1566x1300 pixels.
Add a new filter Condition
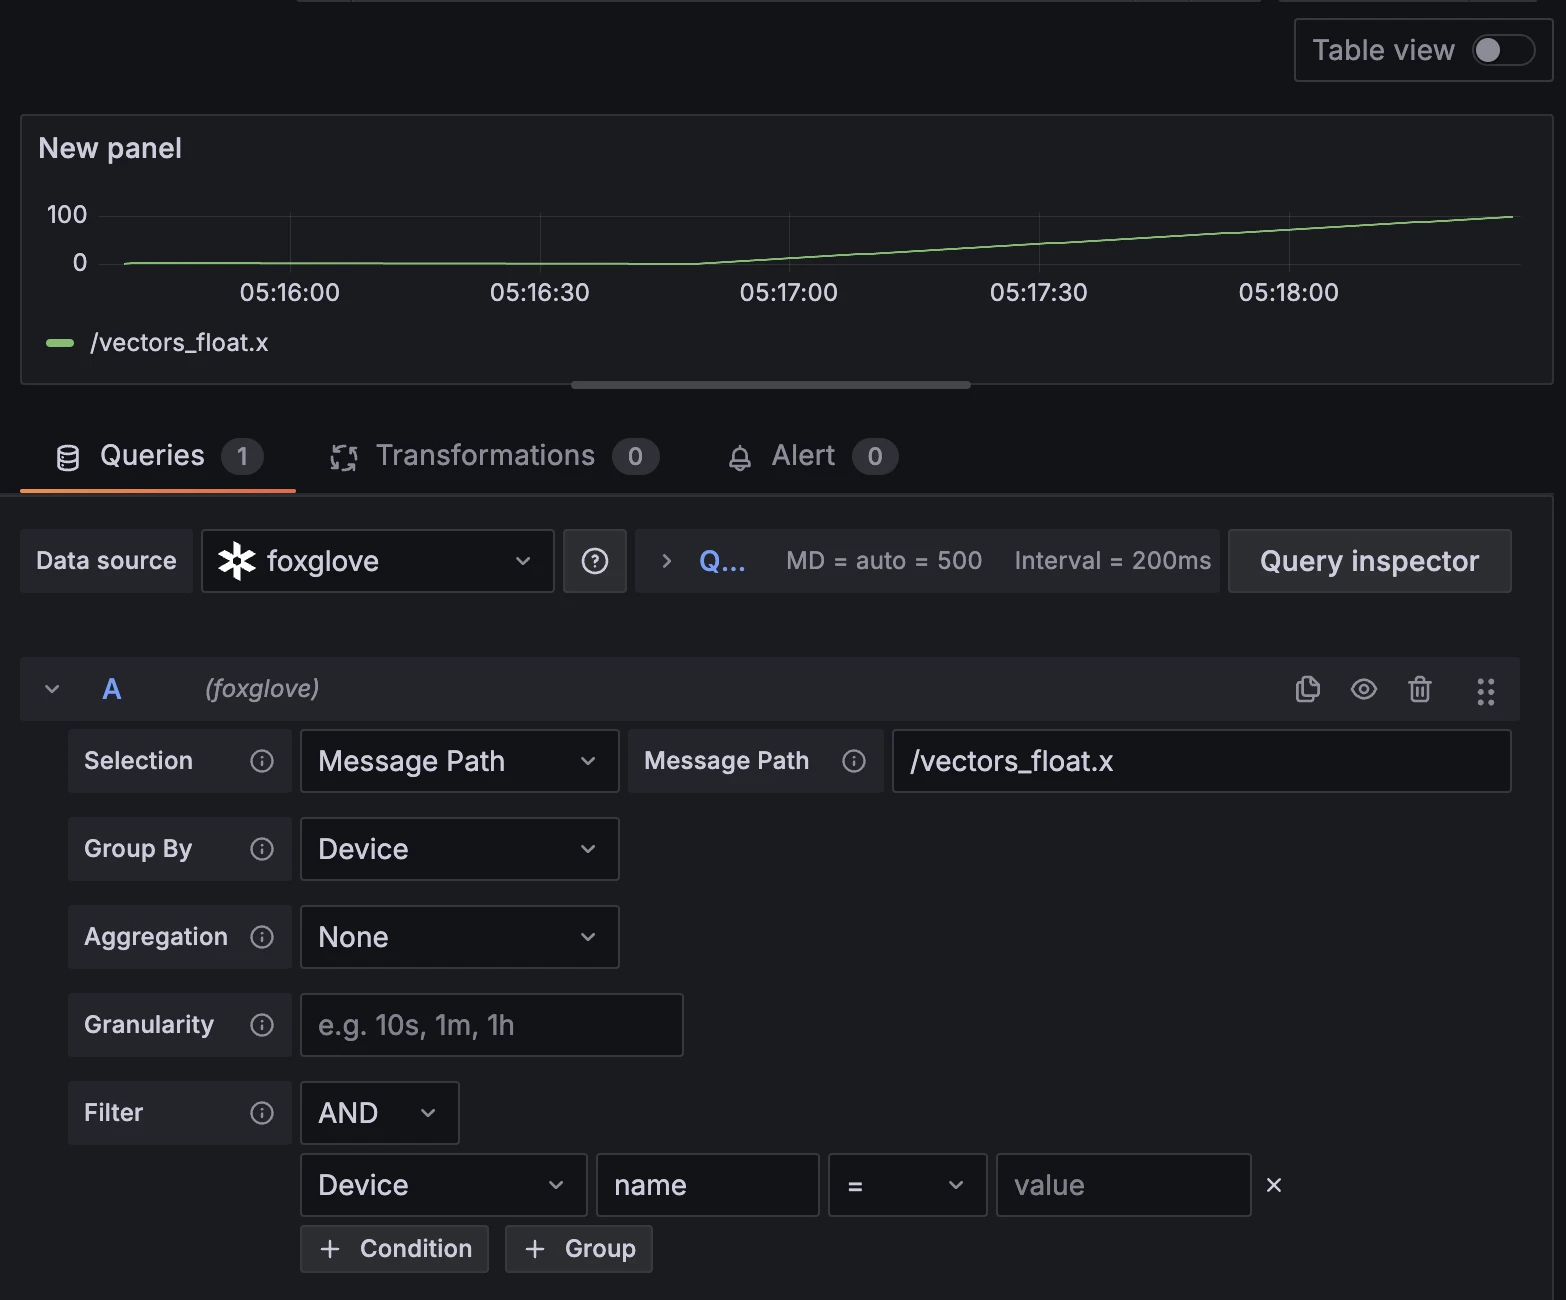pyautogui.click(x=395, y=1249)
